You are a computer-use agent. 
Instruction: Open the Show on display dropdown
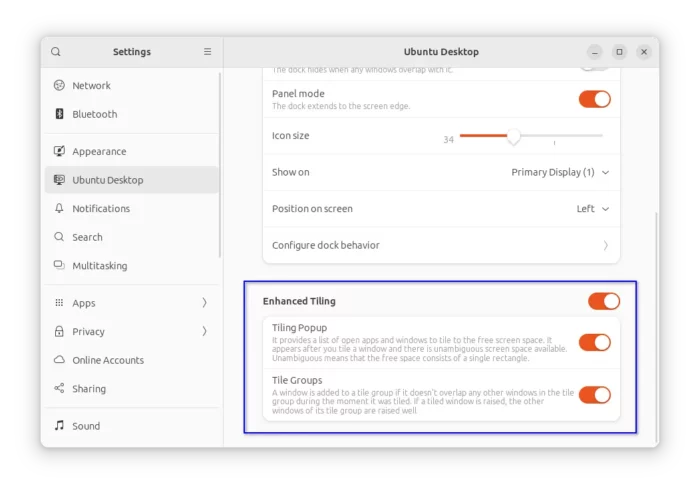[x=560, y=172]
